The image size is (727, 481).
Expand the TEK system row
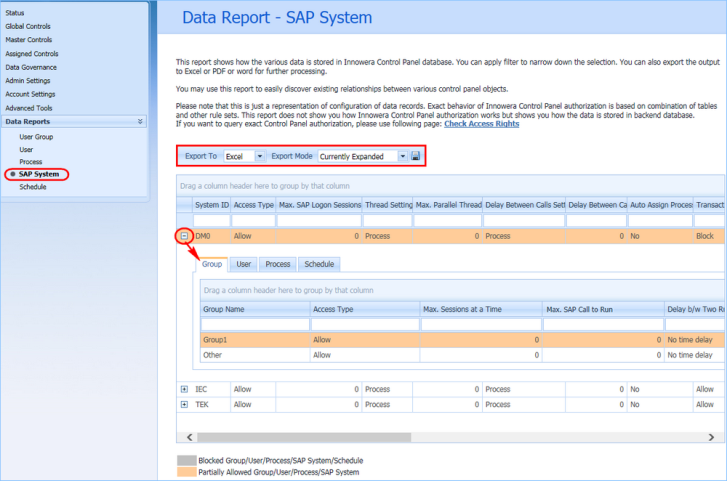(x=185, y=404)
